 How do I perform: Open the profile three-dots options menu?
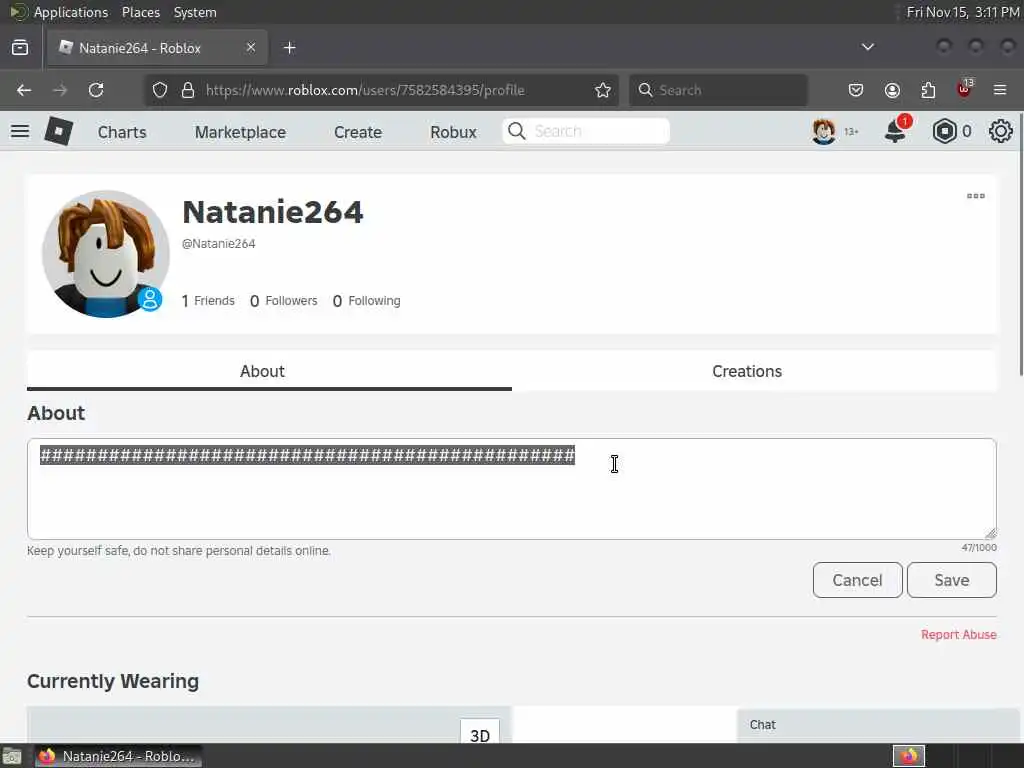976,196
